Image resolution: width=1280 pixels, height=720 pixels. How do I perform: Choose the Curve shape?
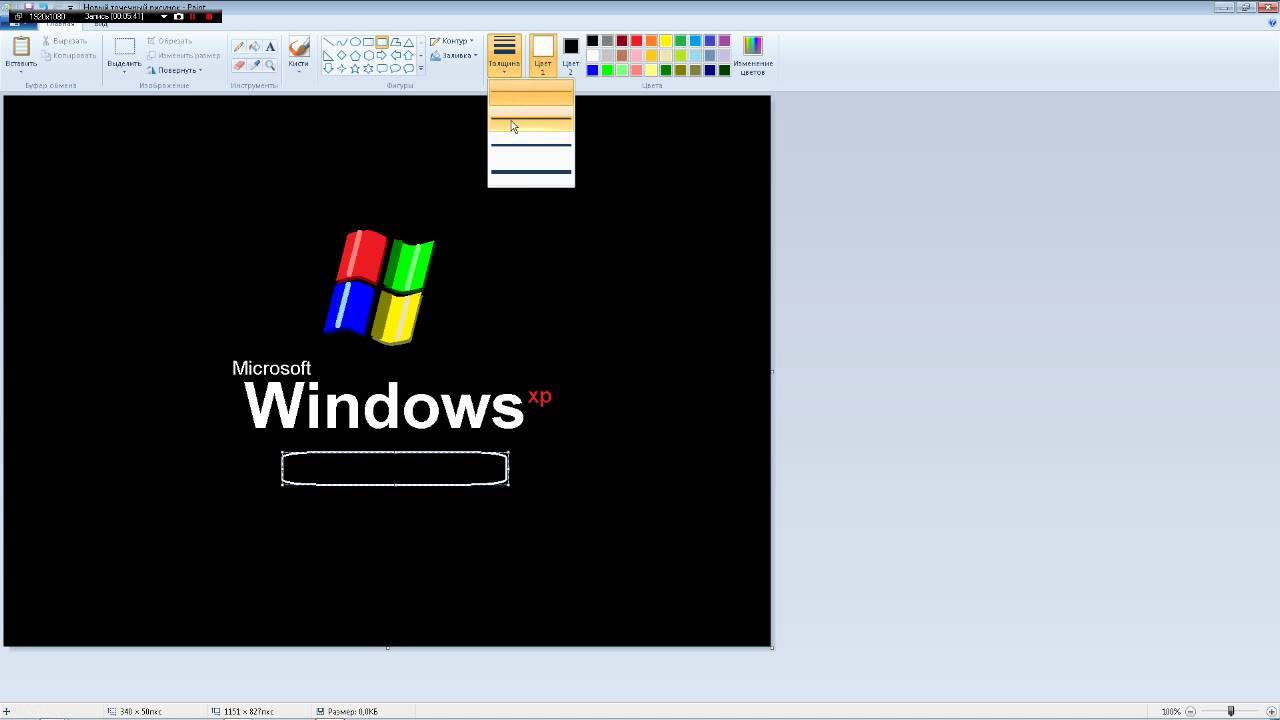(342, 41)
